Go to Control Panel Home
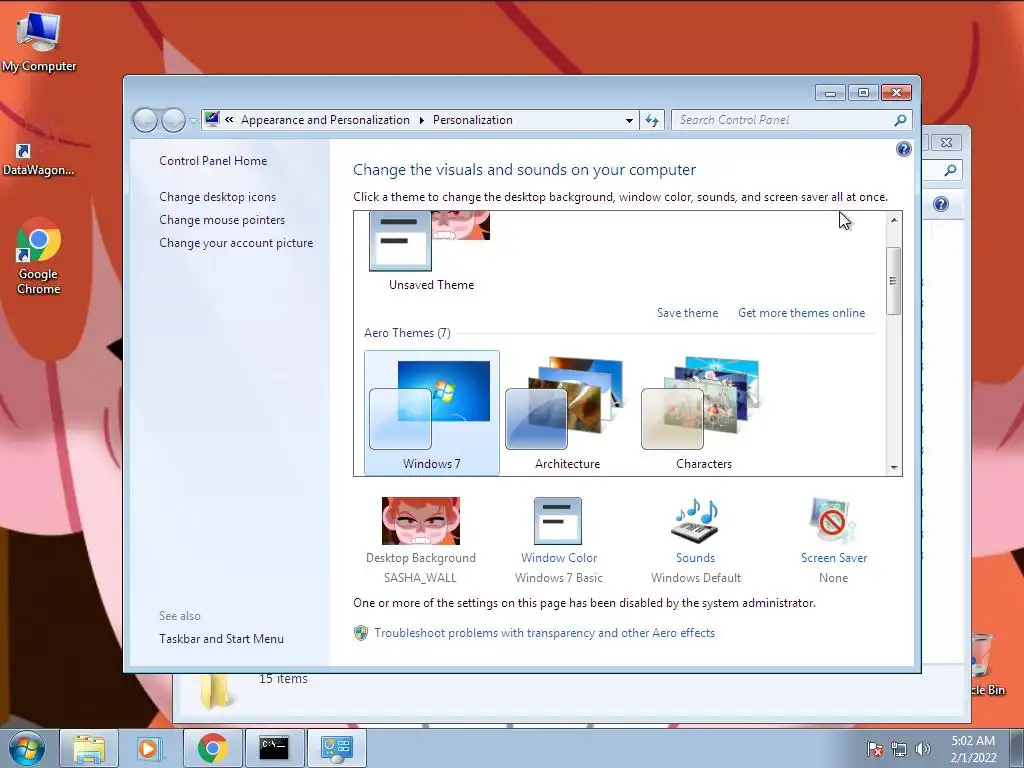The height and width of the screenshot is (768, 1024). (x=213, y=161)
